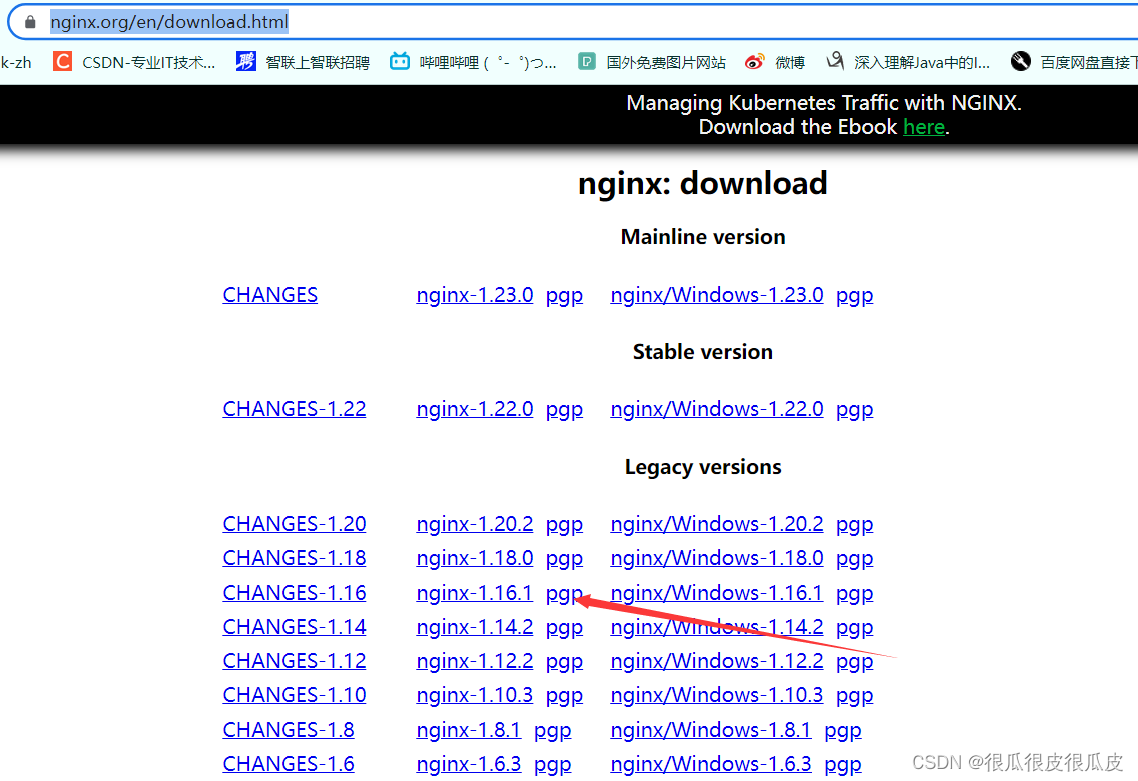
Task: Open the CHANGES-1.6 changelog
Action: pyautogui.click(x=288, y=763)
